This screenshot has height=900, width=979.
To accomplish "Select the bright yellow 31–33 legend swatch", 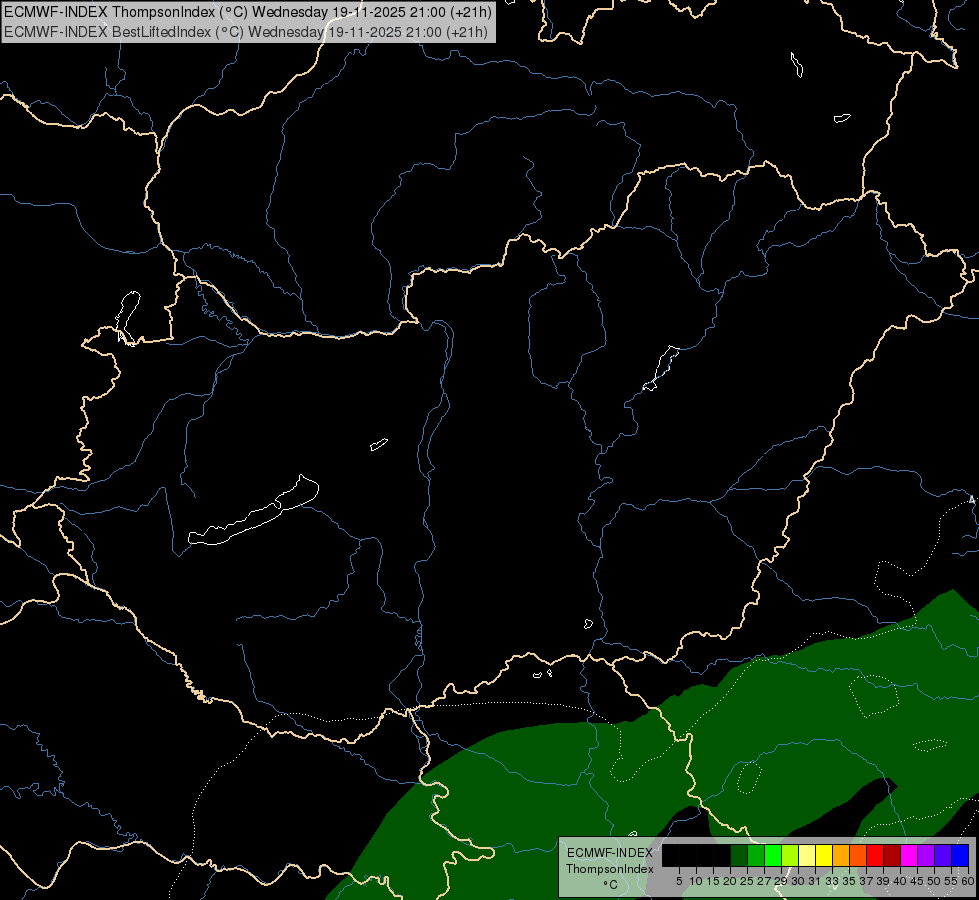I will [x=824, y=855].
